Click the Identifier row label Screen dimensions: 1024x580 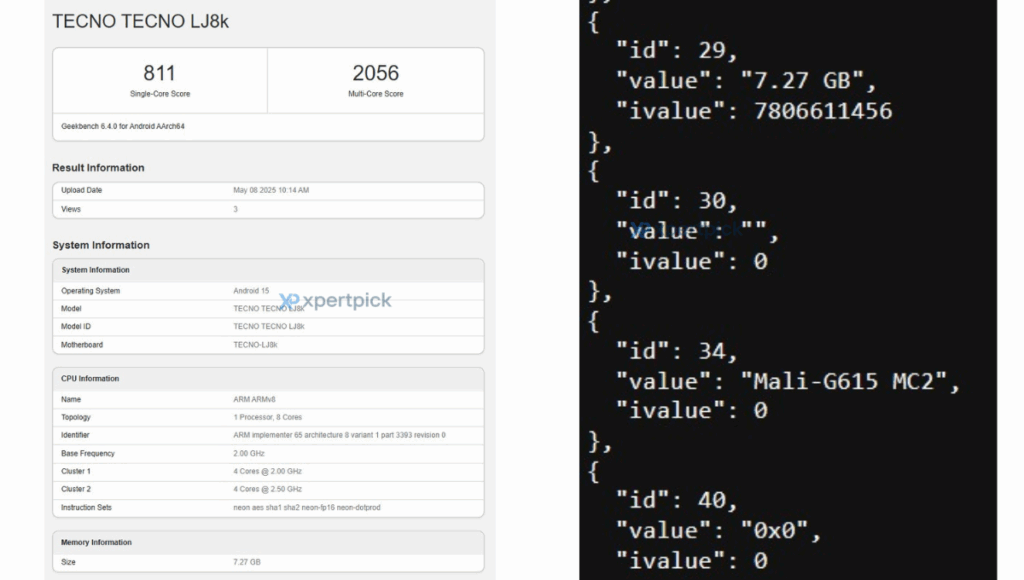(x=75, y=435)
